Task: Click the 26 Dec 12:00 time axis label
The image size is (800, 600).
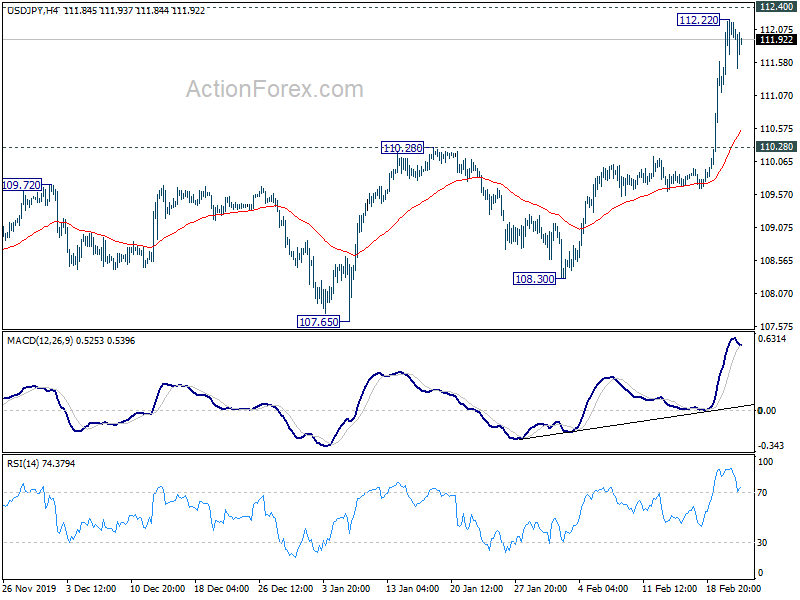Action: 285,588
